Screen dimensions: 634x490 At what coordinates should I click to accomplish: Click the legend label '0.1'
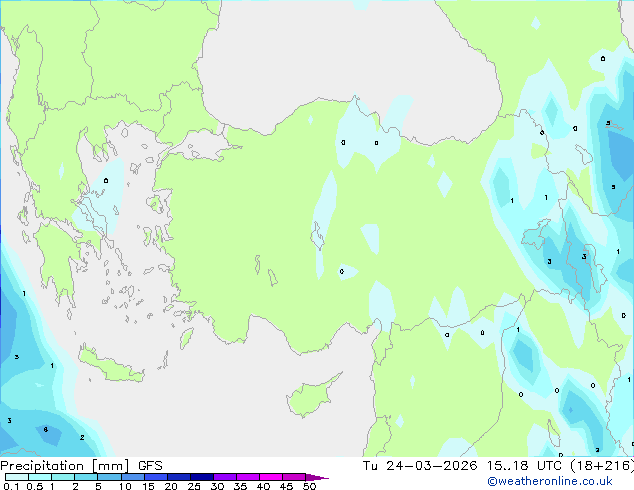tap(11, 486)
